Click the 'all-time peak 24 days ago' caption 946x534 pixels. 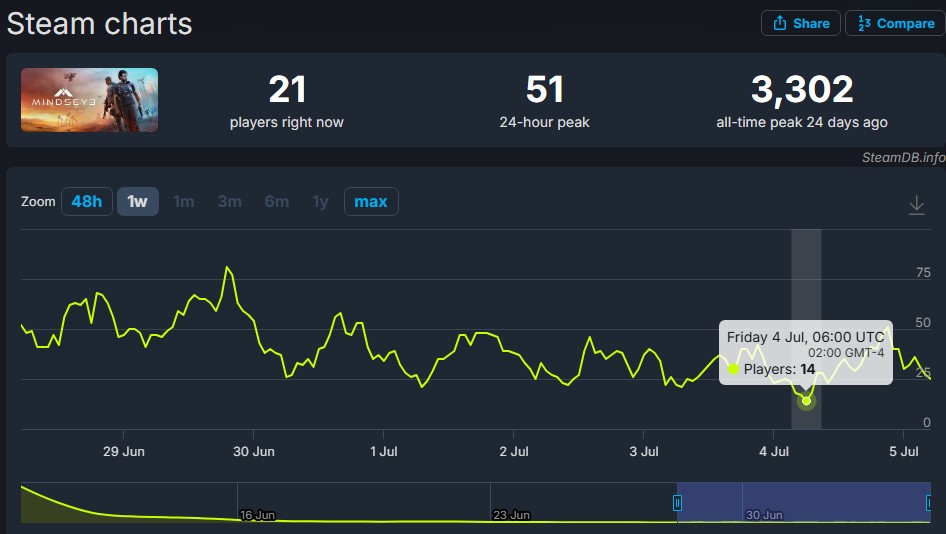(802, 122)
